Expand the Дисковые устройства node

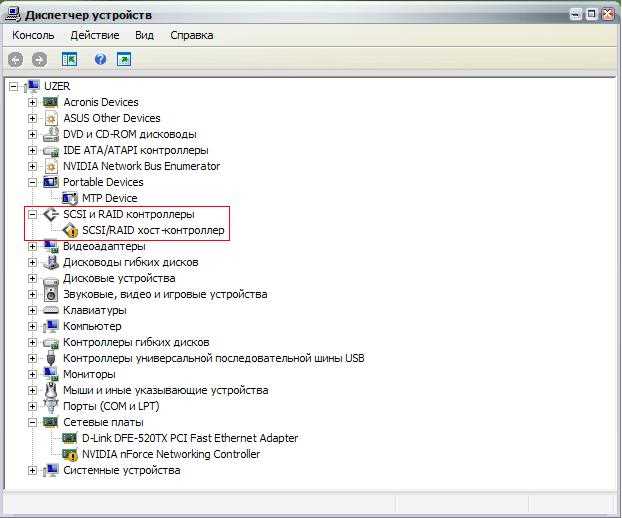point(33,278)
